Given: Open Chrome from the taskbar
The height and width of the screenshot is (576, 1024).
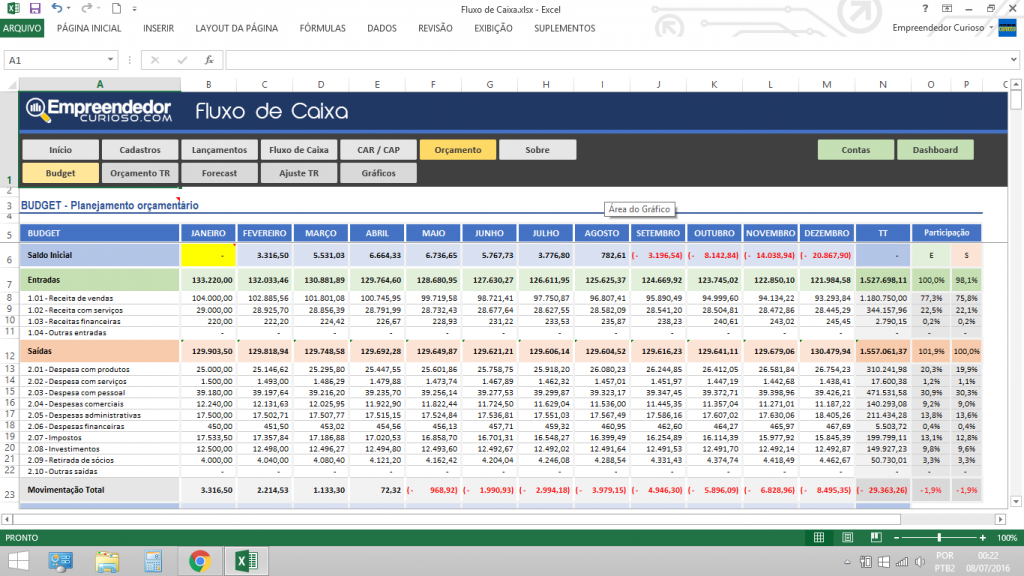Looking at the screenshot, I should pos(199,561).
